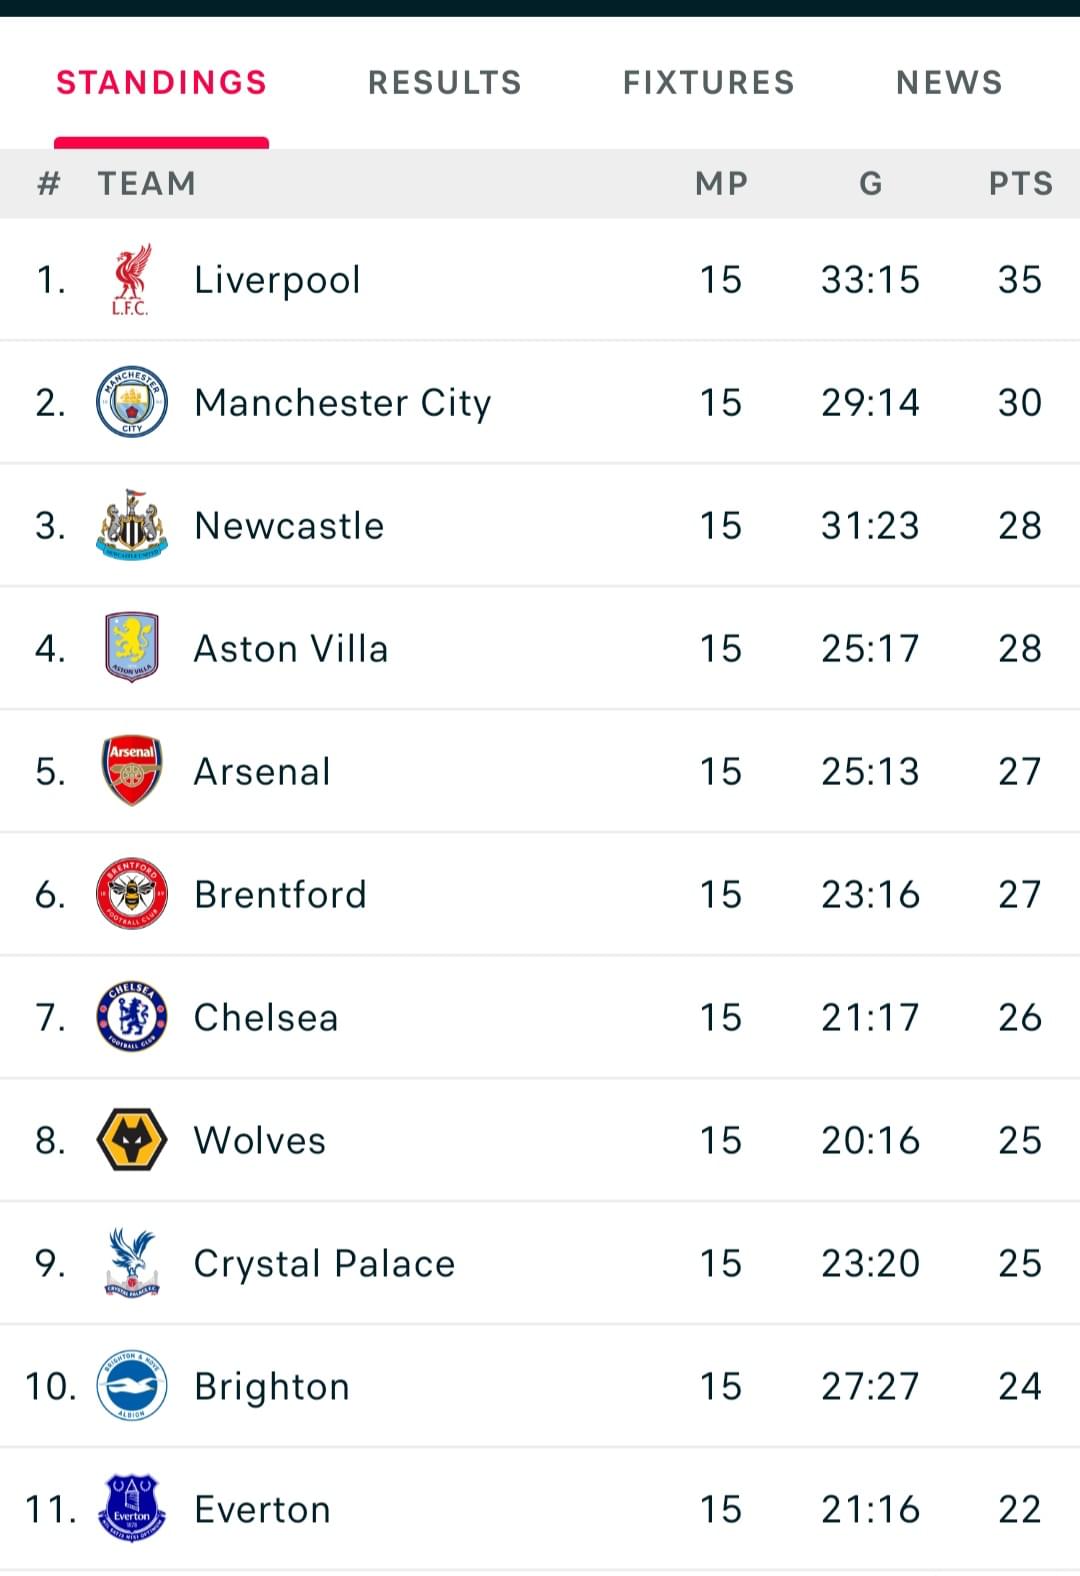This screenshot has width=1080, height=1576.
Task: Go to the News tab
Action: pos(949,82)
